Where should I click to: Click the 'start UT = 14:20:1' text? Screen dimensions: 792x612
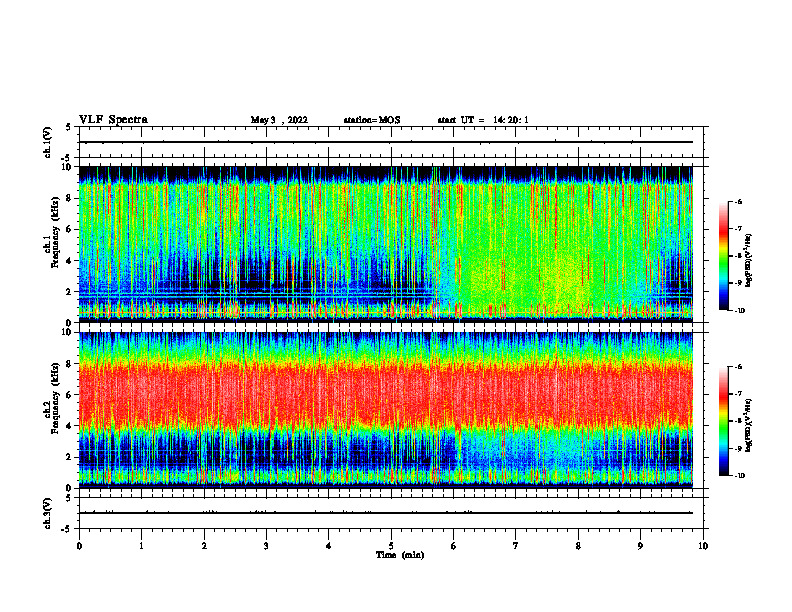[483, 120]
